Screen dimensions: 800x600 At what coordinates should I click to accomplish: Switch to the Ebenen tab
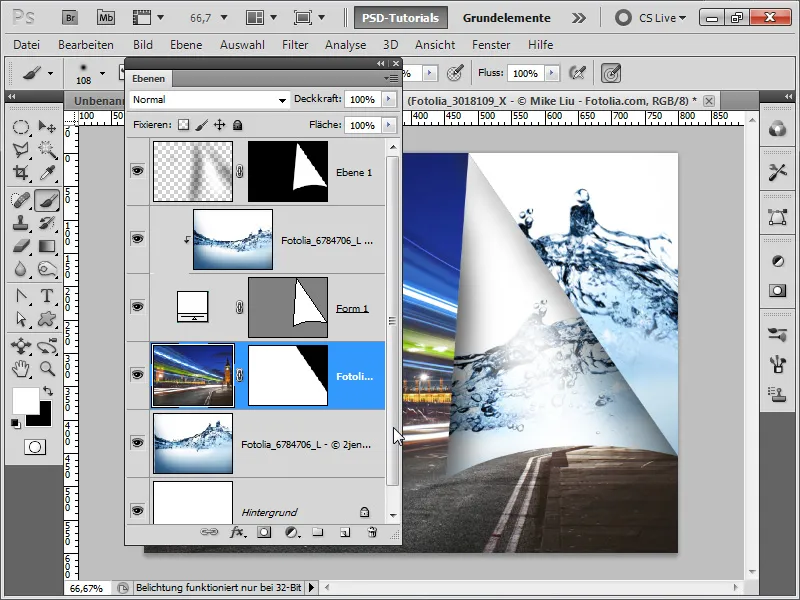(148, 79)
